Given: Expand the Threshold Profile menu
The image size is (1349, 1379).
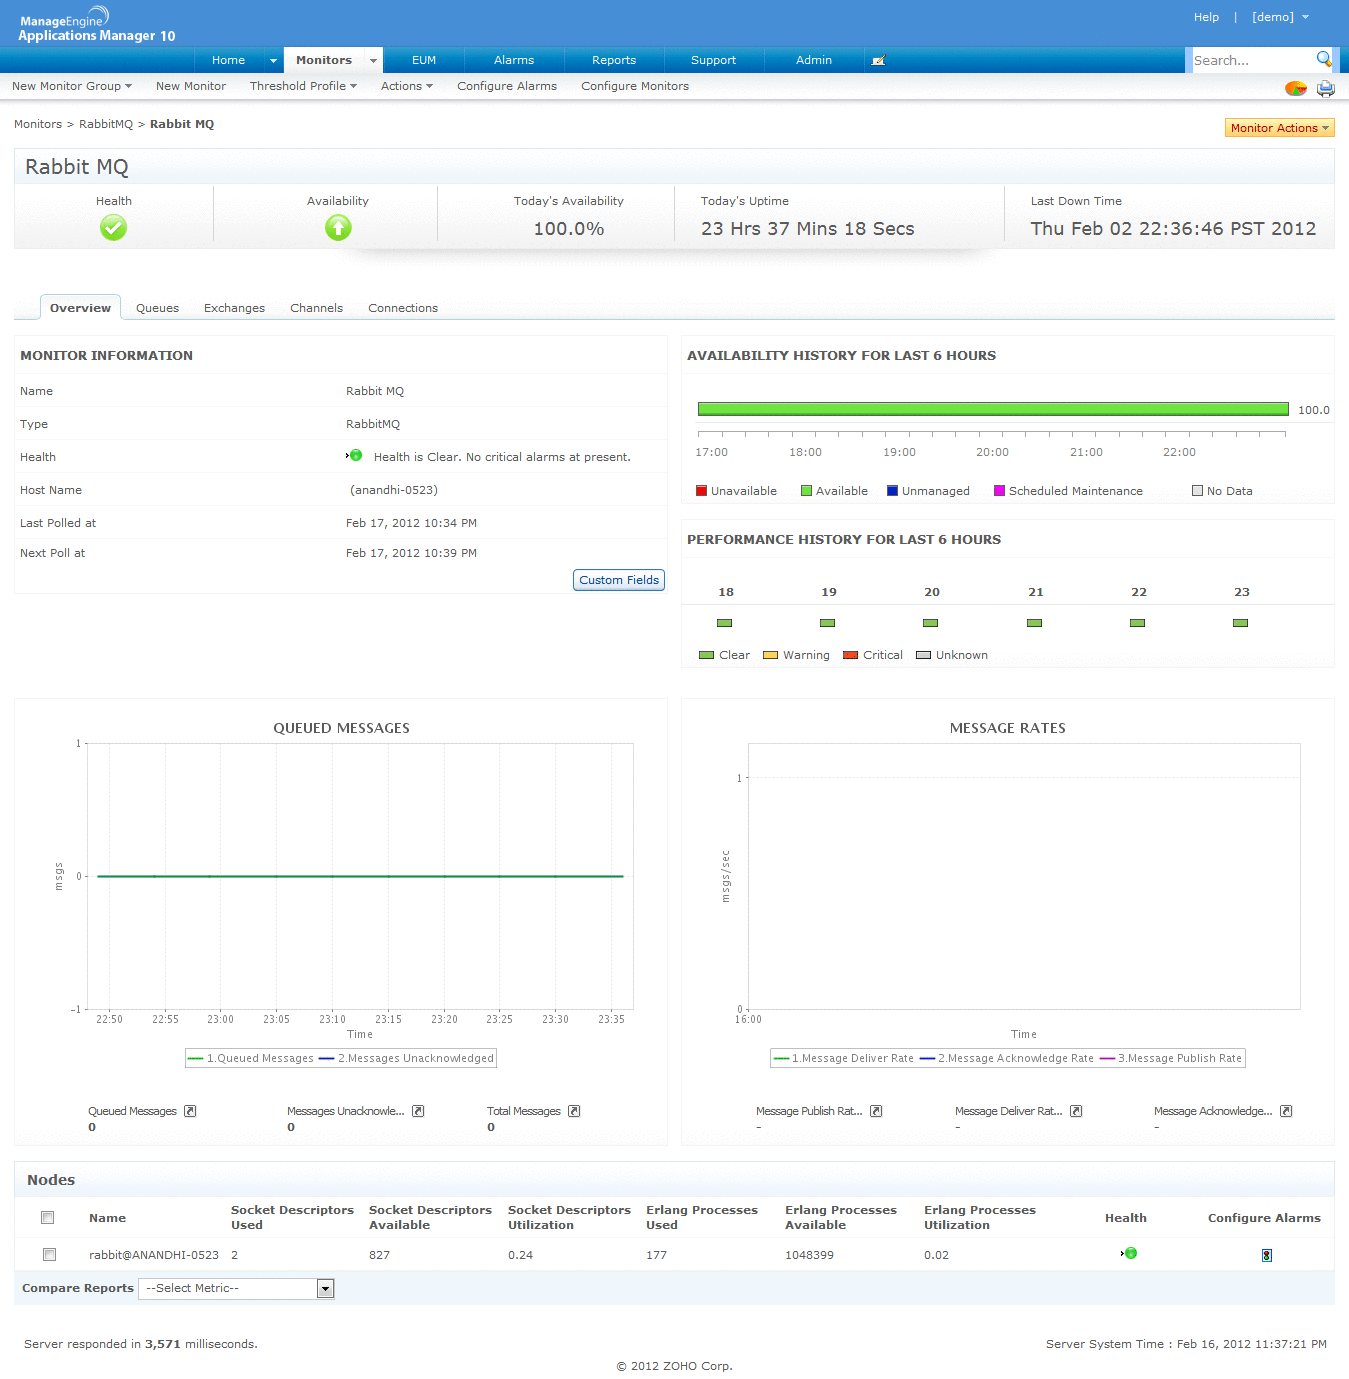Looking at the screenshot, I should [303, 86].
